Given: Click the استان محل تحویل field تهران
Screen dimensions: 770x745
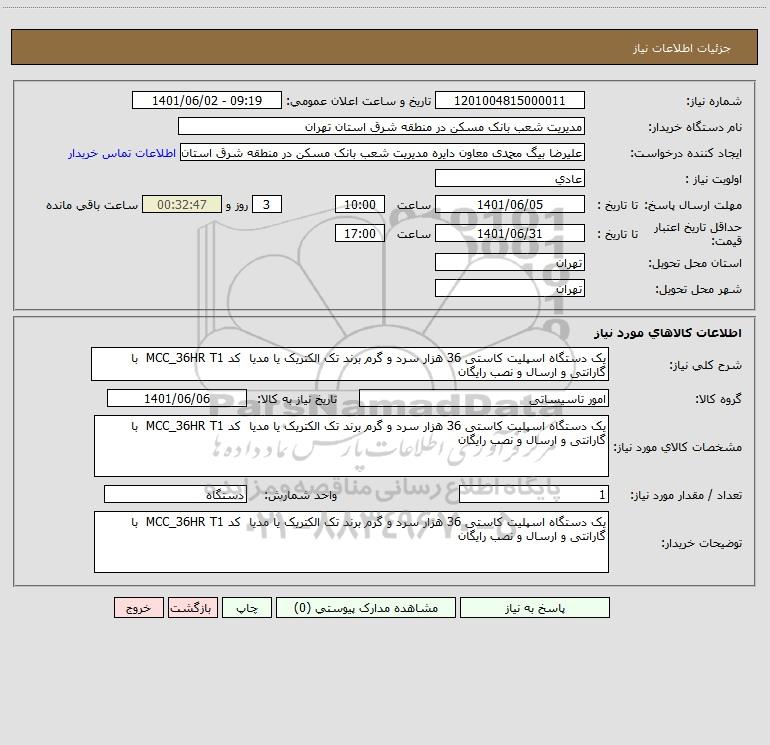Looking at the screenshot, I should [x=510, y=262].
